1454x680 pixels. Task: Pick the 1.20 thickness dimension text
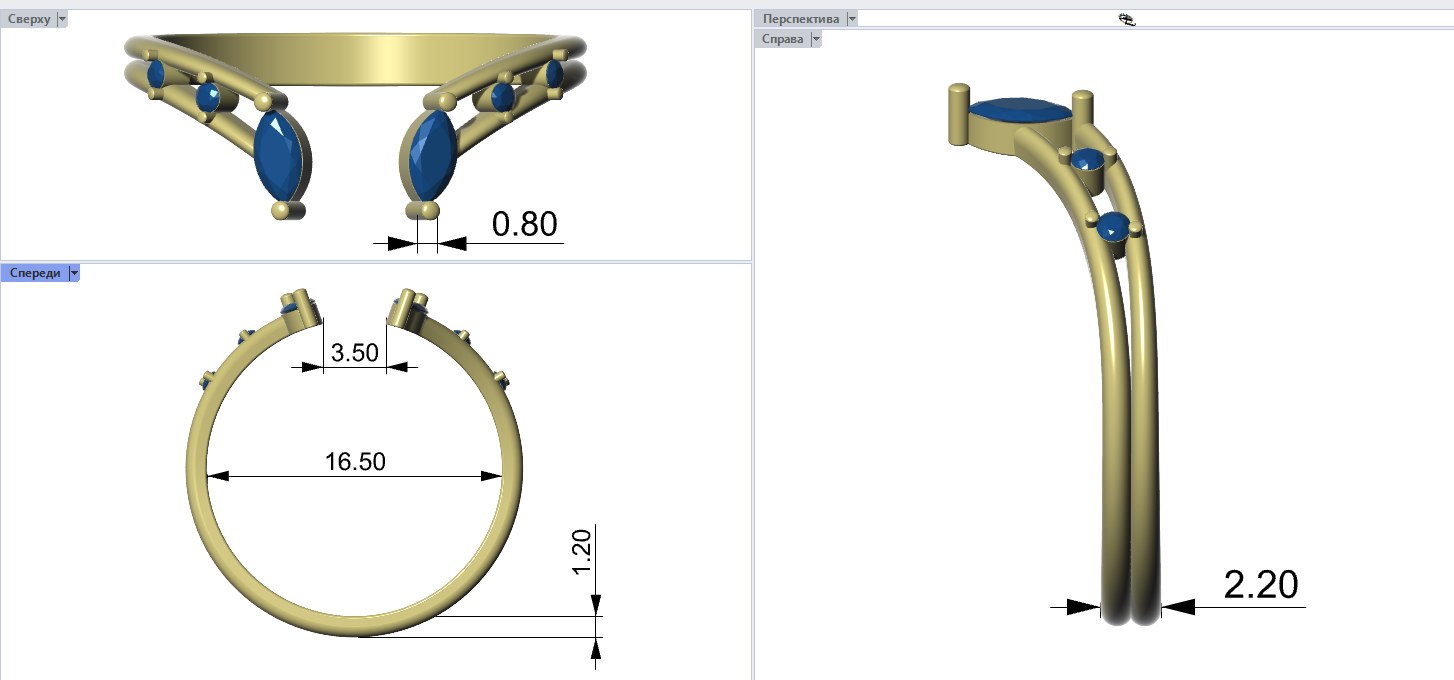[583, 551]
